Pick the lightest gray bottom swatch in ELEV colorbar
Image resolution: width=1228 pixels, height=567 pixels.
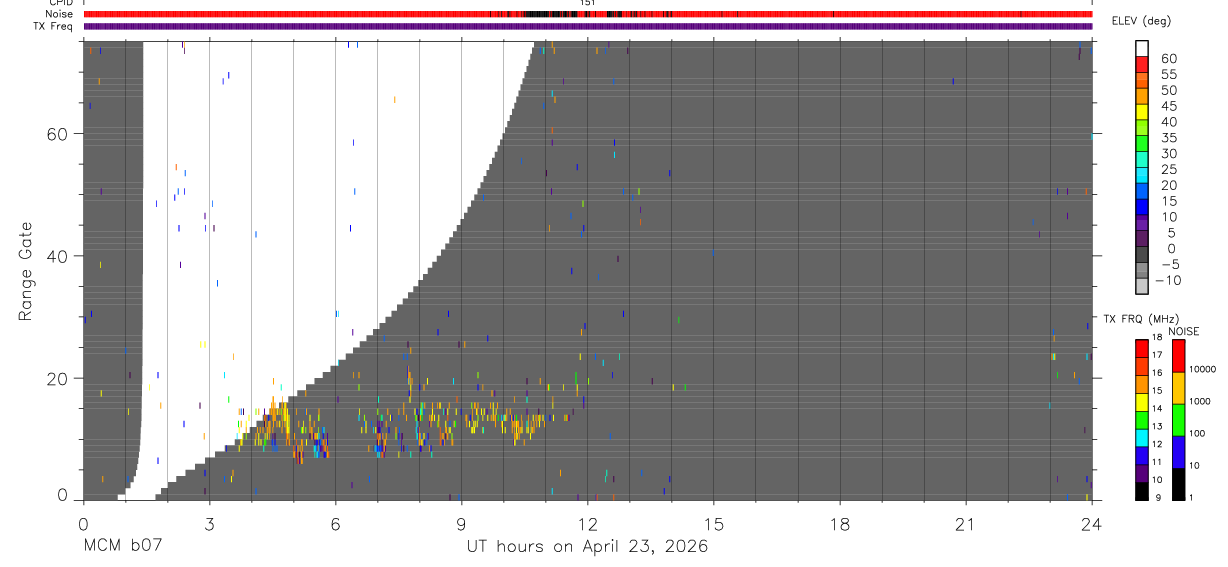[x=1142, y=287]
